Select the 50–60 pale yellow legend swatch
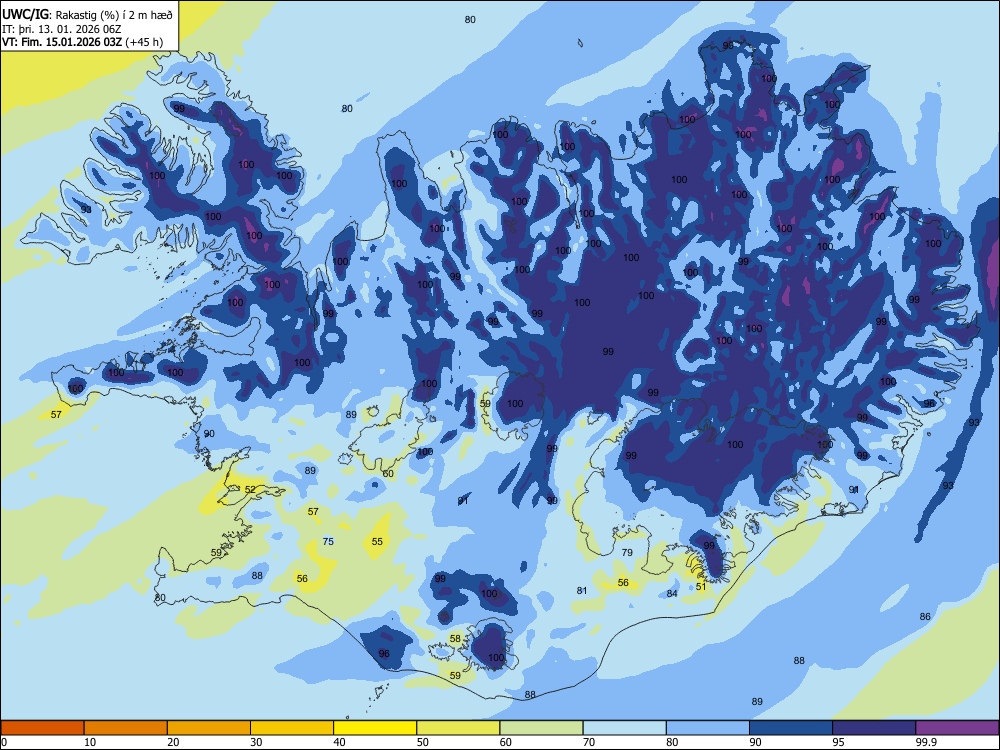This screenshot has height=750, width=1000. [458, 728]
